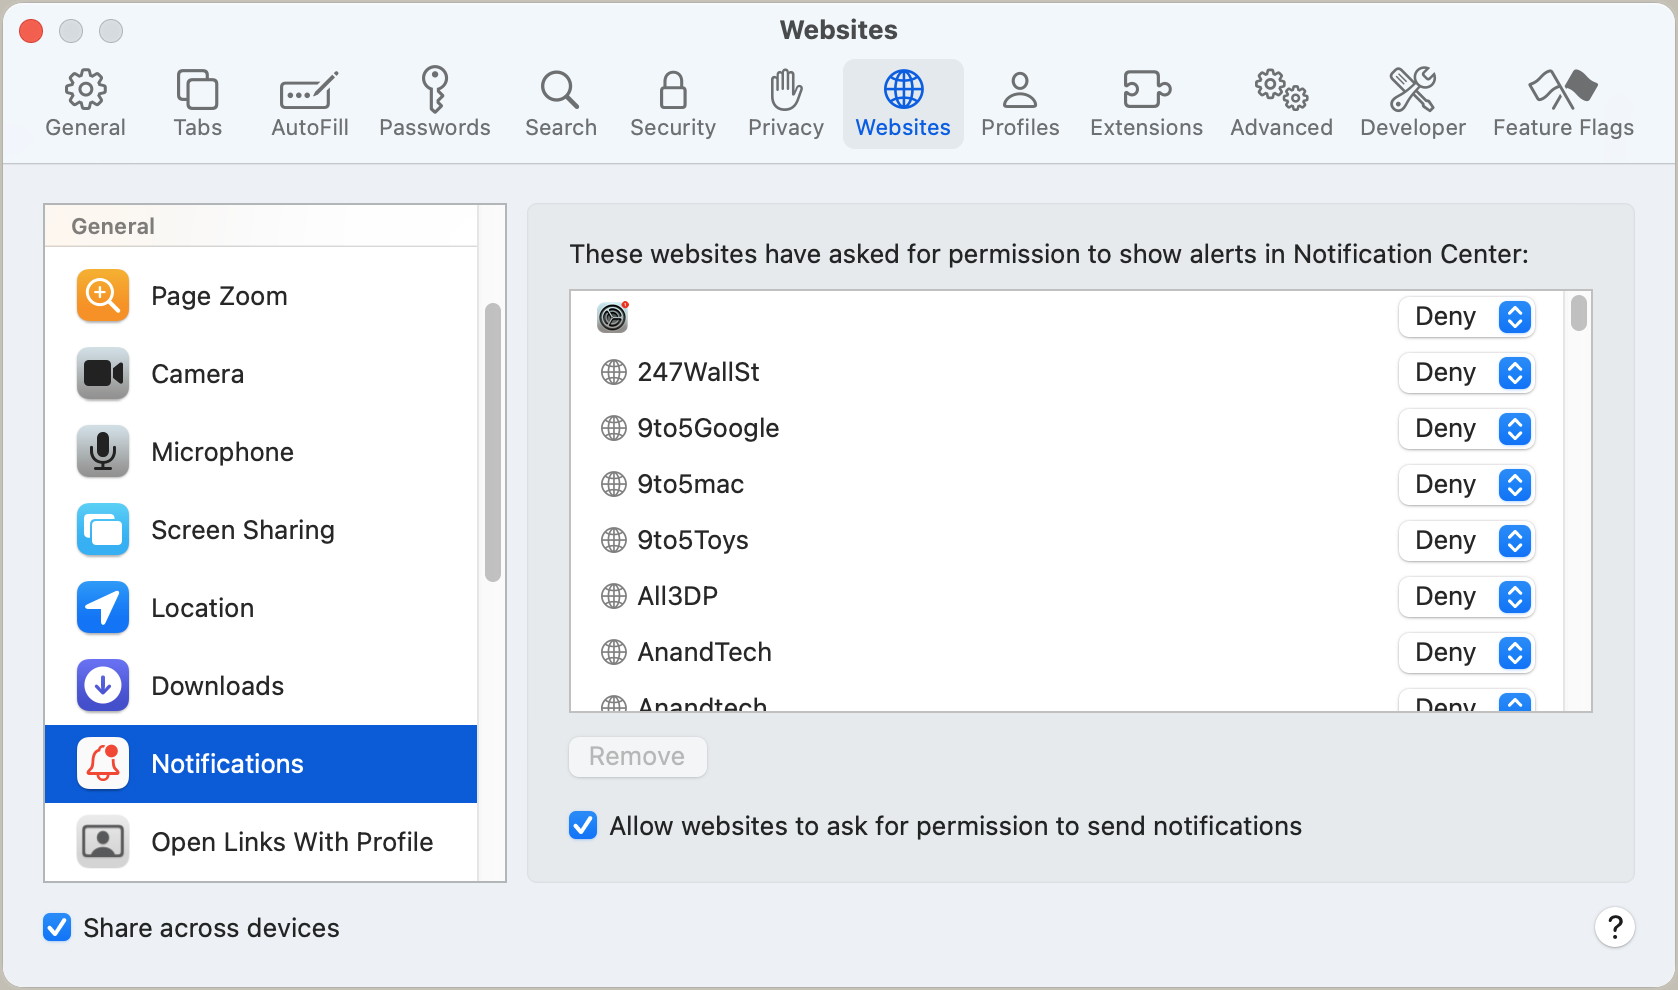Image resolution: width=1678 pixels, height=990 pixels.
Task: Open the Deny dropdown for 247WallSt
Action: point(1466,373)
